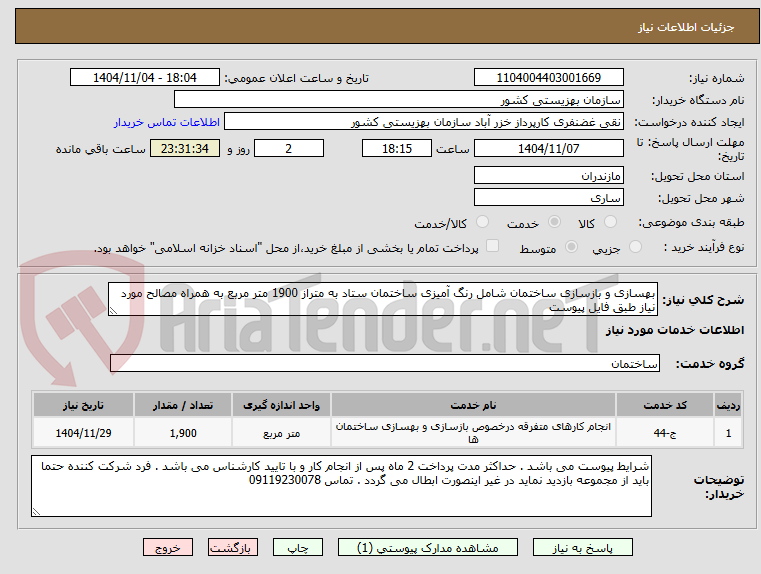Select the جزیی purchase type radio

click(x=635, y=246)
